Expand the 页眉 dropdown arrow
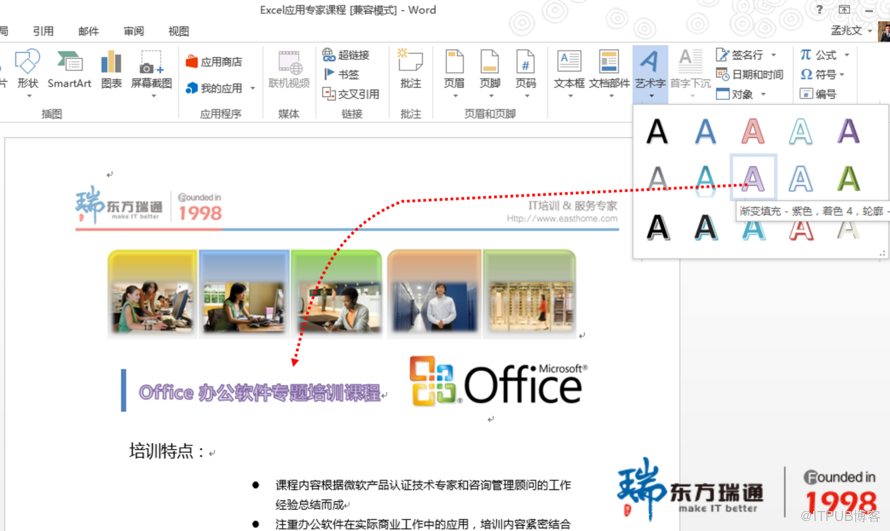This screenshot has height=531, width=890. pyautogui.click(x=455, y=96)
